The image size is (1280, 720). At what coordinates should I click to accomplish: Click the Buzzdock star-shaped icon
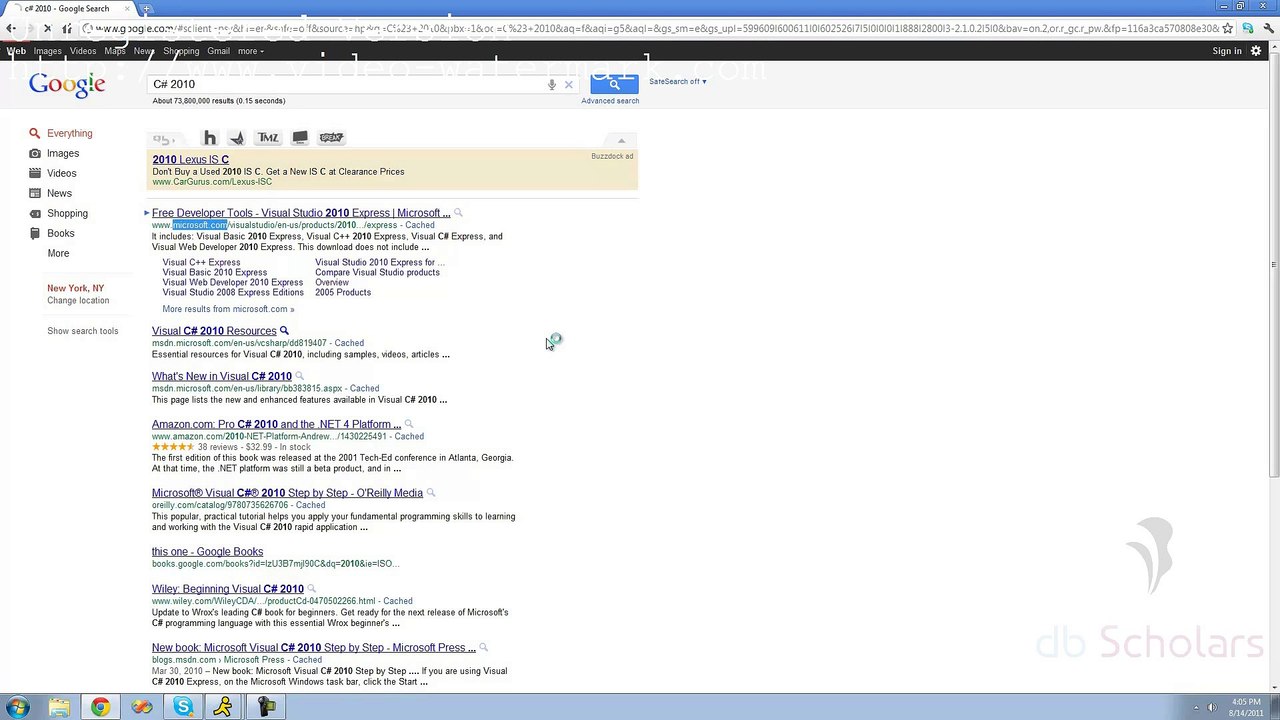point(237,138)
